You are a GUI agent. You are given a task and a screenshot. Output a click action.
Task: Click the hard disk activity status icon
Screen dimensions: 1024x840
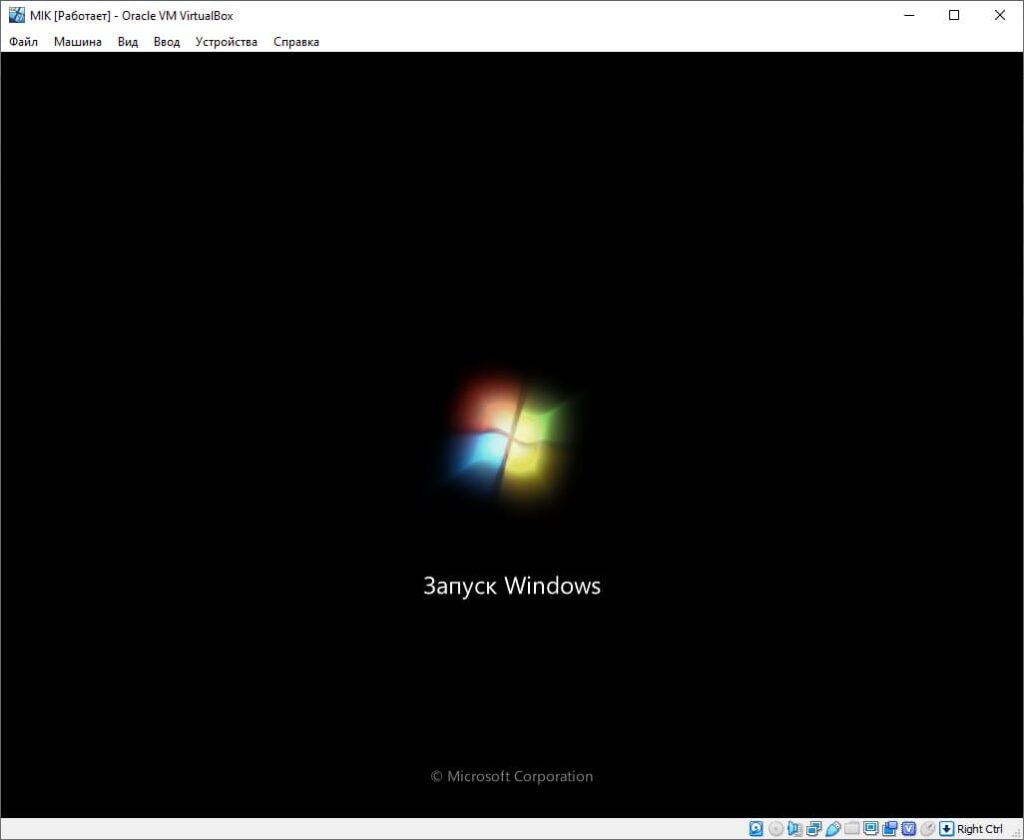coord(756,829)
